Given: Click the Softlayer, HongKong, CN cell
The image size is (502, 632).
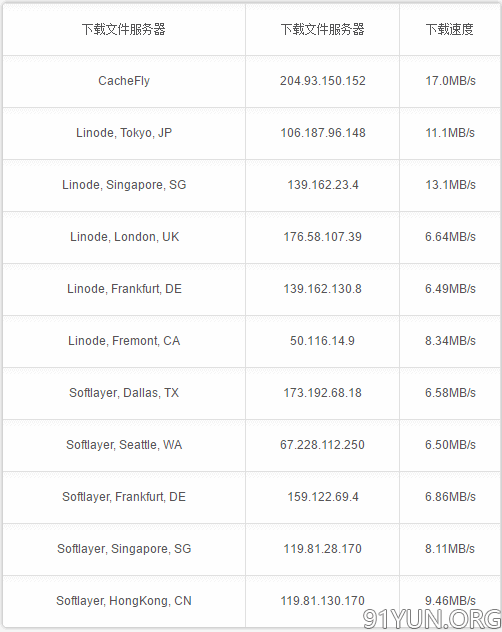Looking at the screenshot, I should (x=124, y=601).
